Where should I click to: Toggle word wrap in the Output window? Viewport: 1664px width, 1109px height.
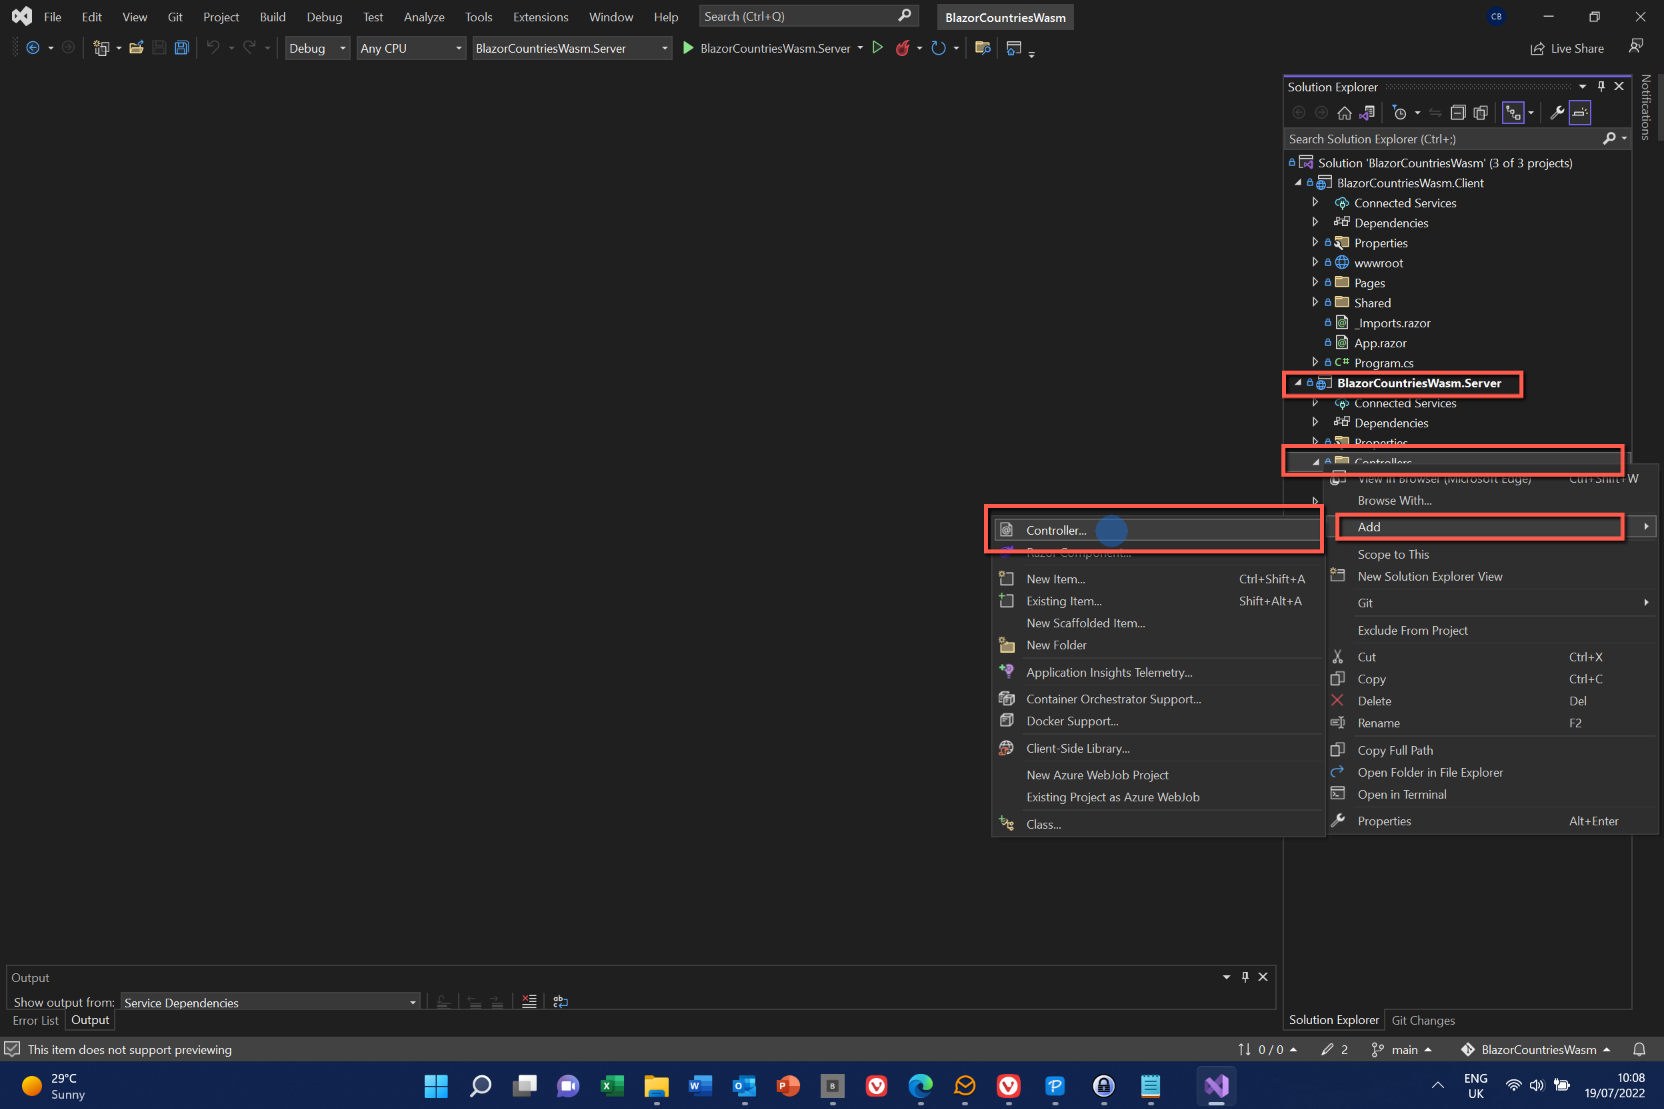(x=560, y=1001)
